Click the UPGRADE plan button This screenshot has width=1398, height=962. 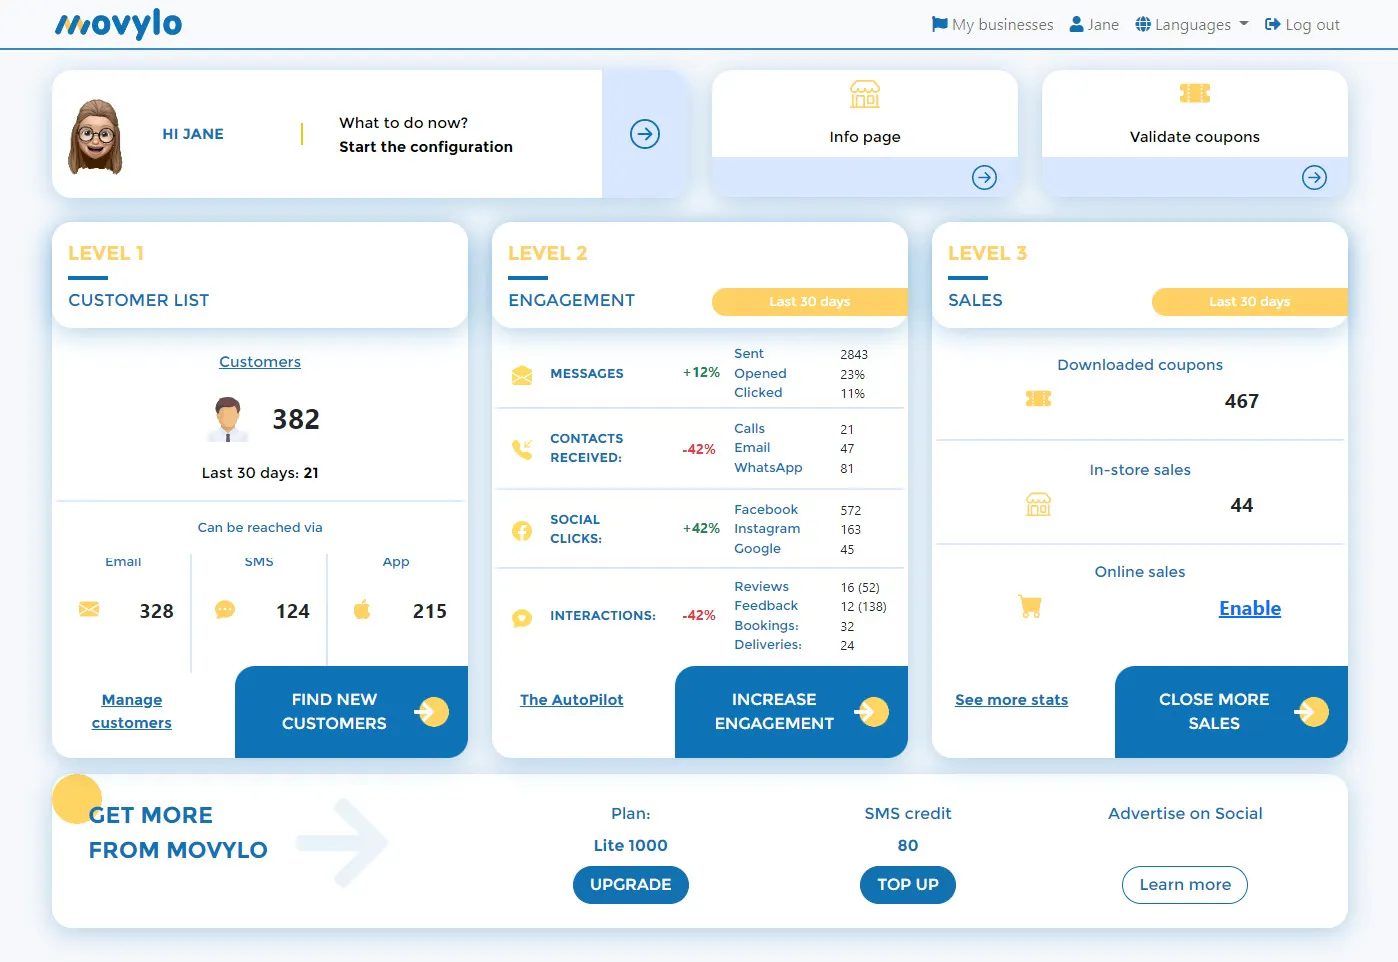pos(631,885)
